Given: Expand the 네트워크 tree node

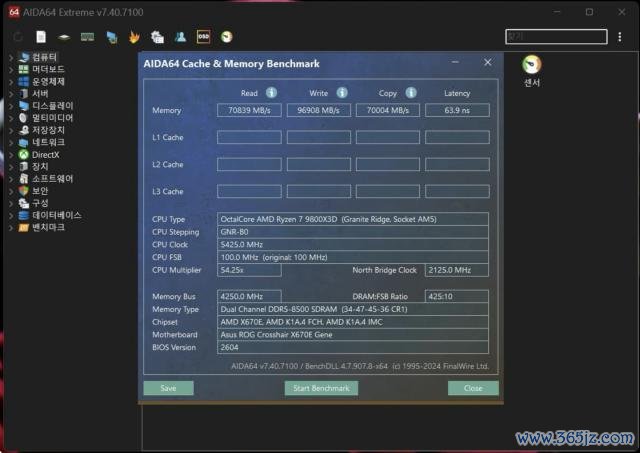Looking at the screenshot, I should click(11, 142).
